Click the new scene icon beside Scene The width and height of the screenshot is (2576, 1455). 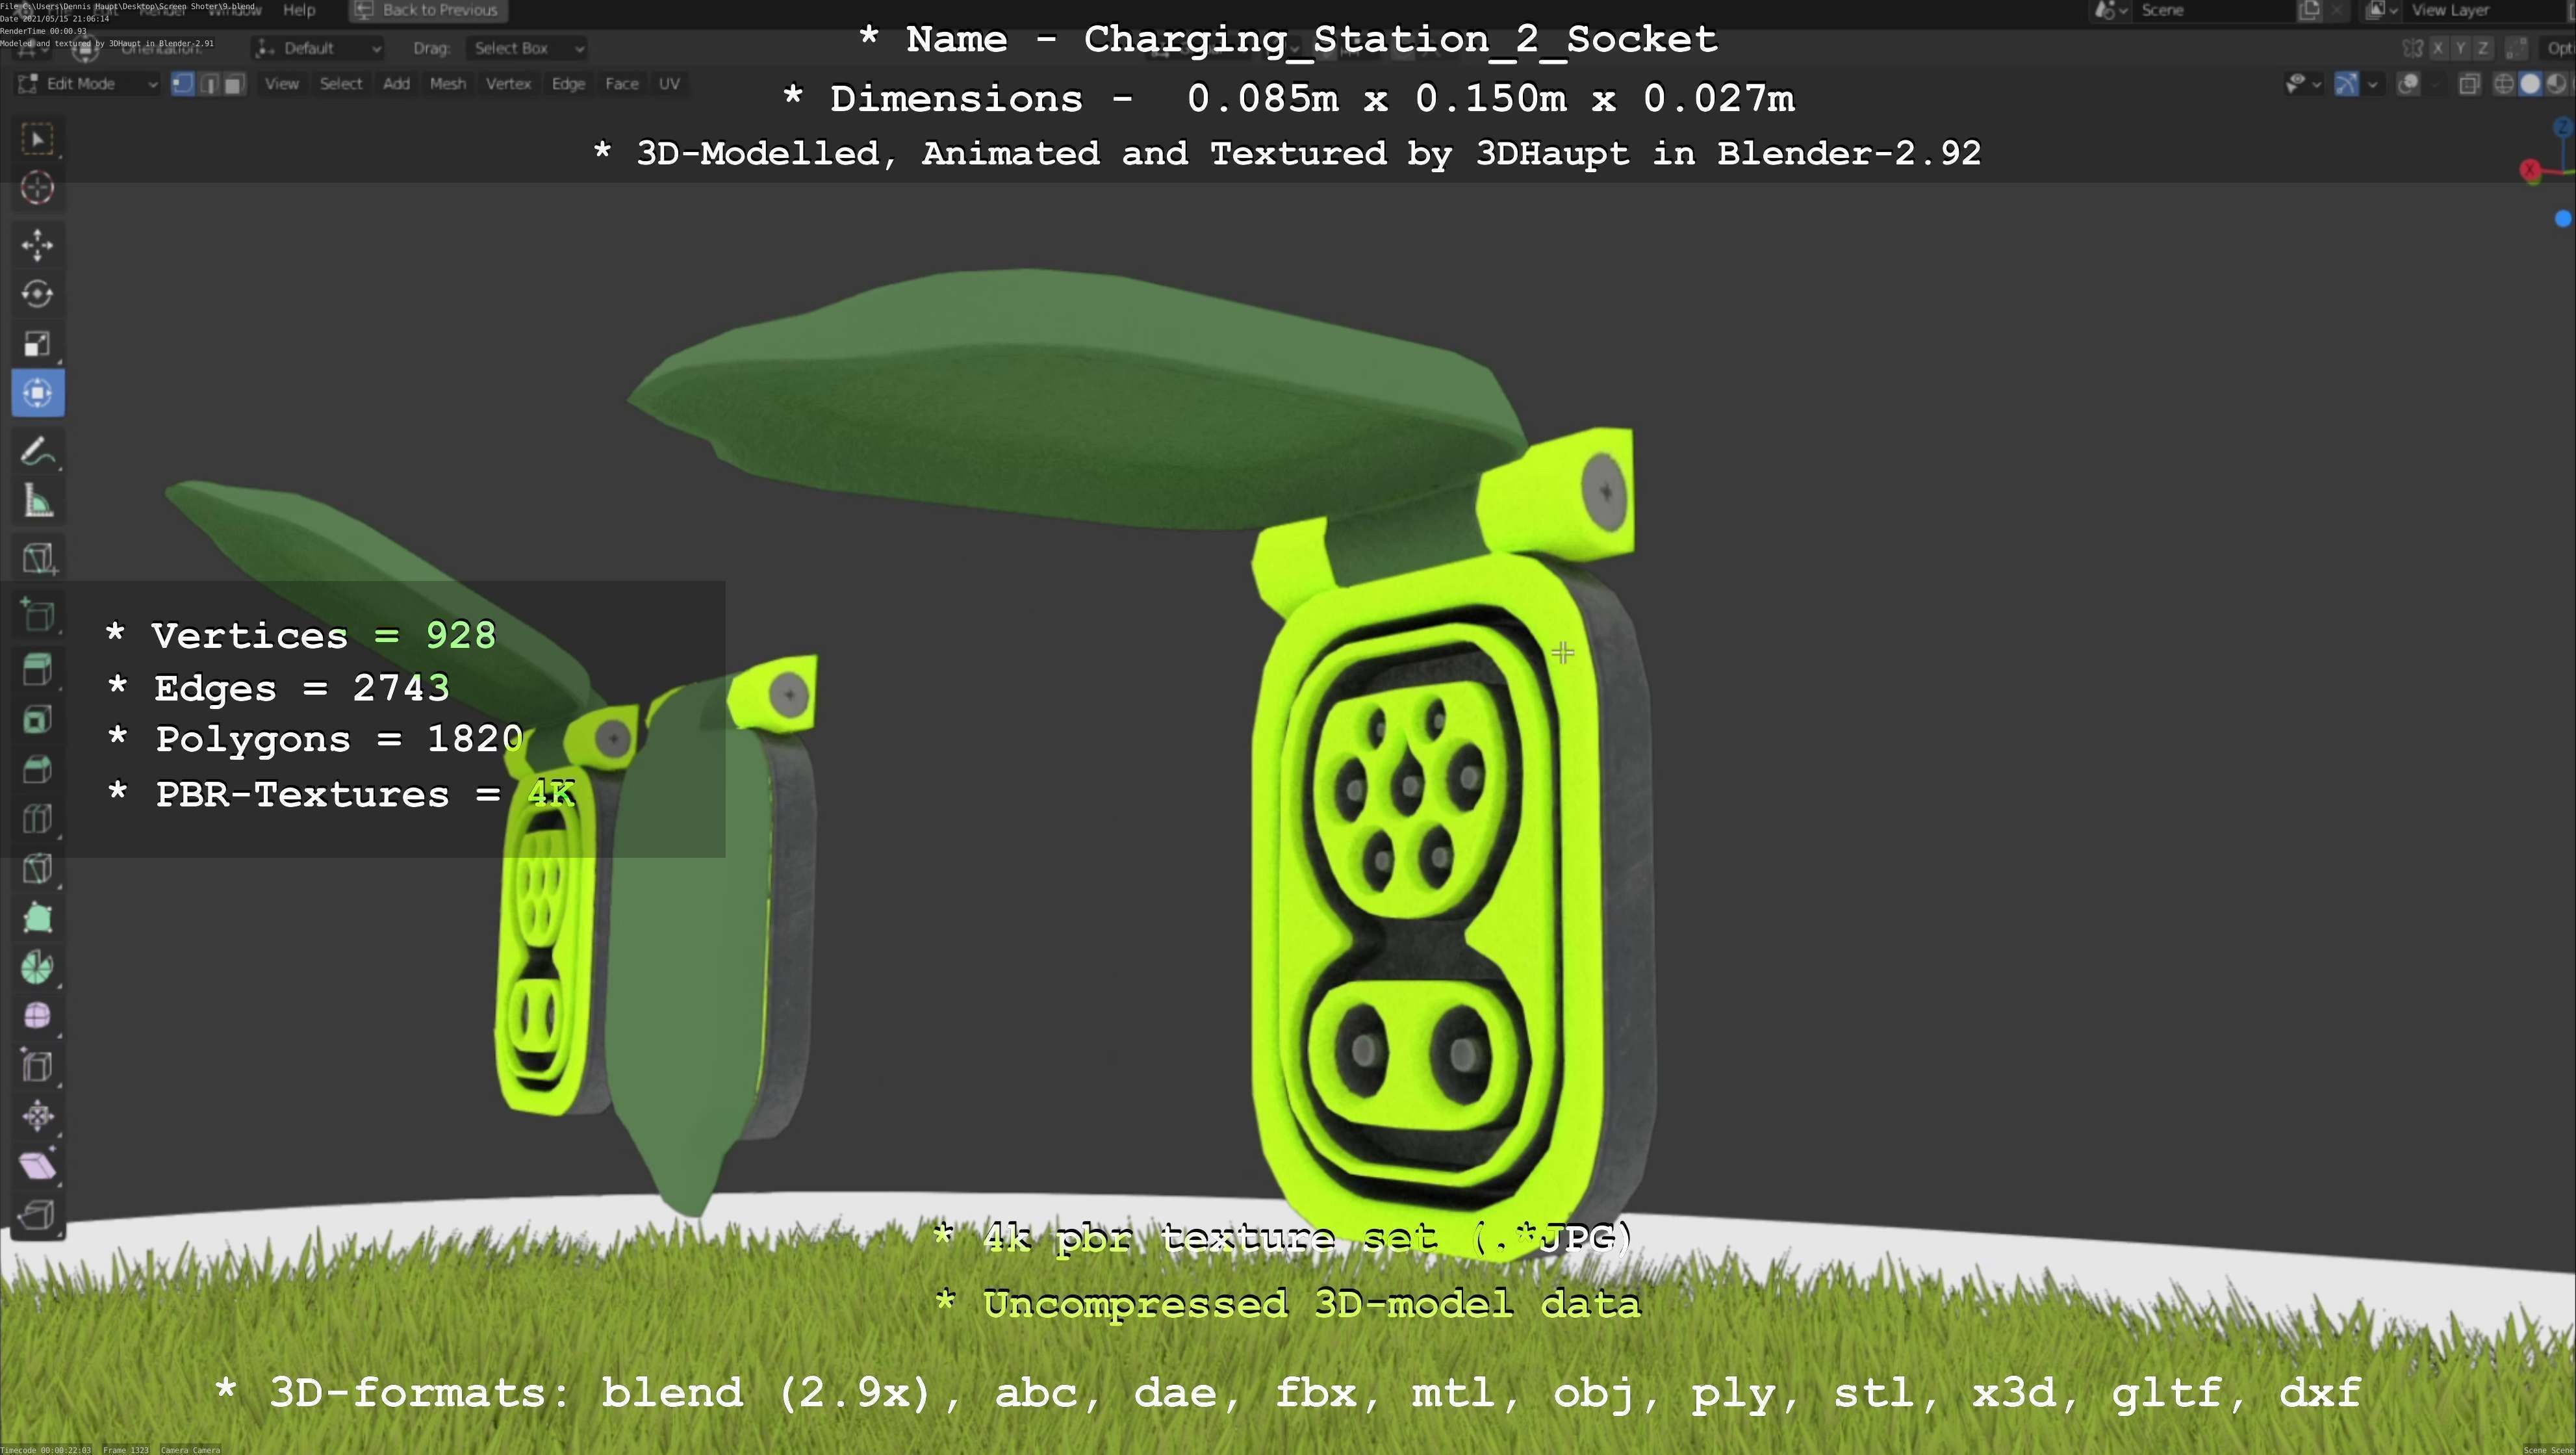[2310, 10]
